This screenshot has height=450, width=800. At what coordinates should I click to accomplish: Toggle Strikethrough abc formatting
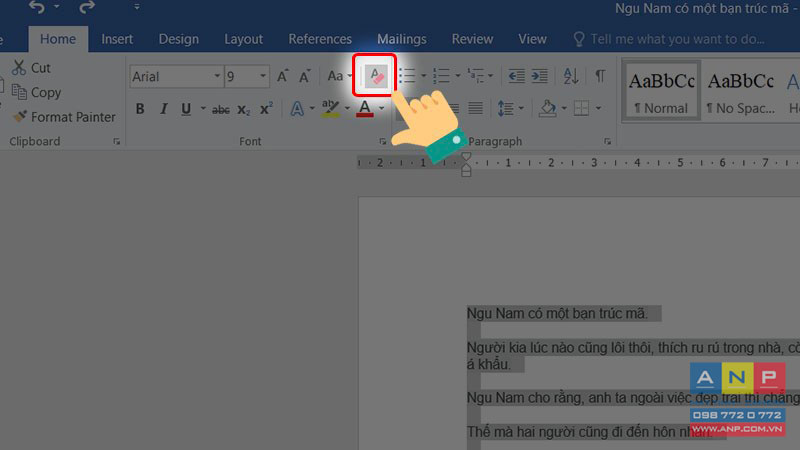(x=220, y=109)
